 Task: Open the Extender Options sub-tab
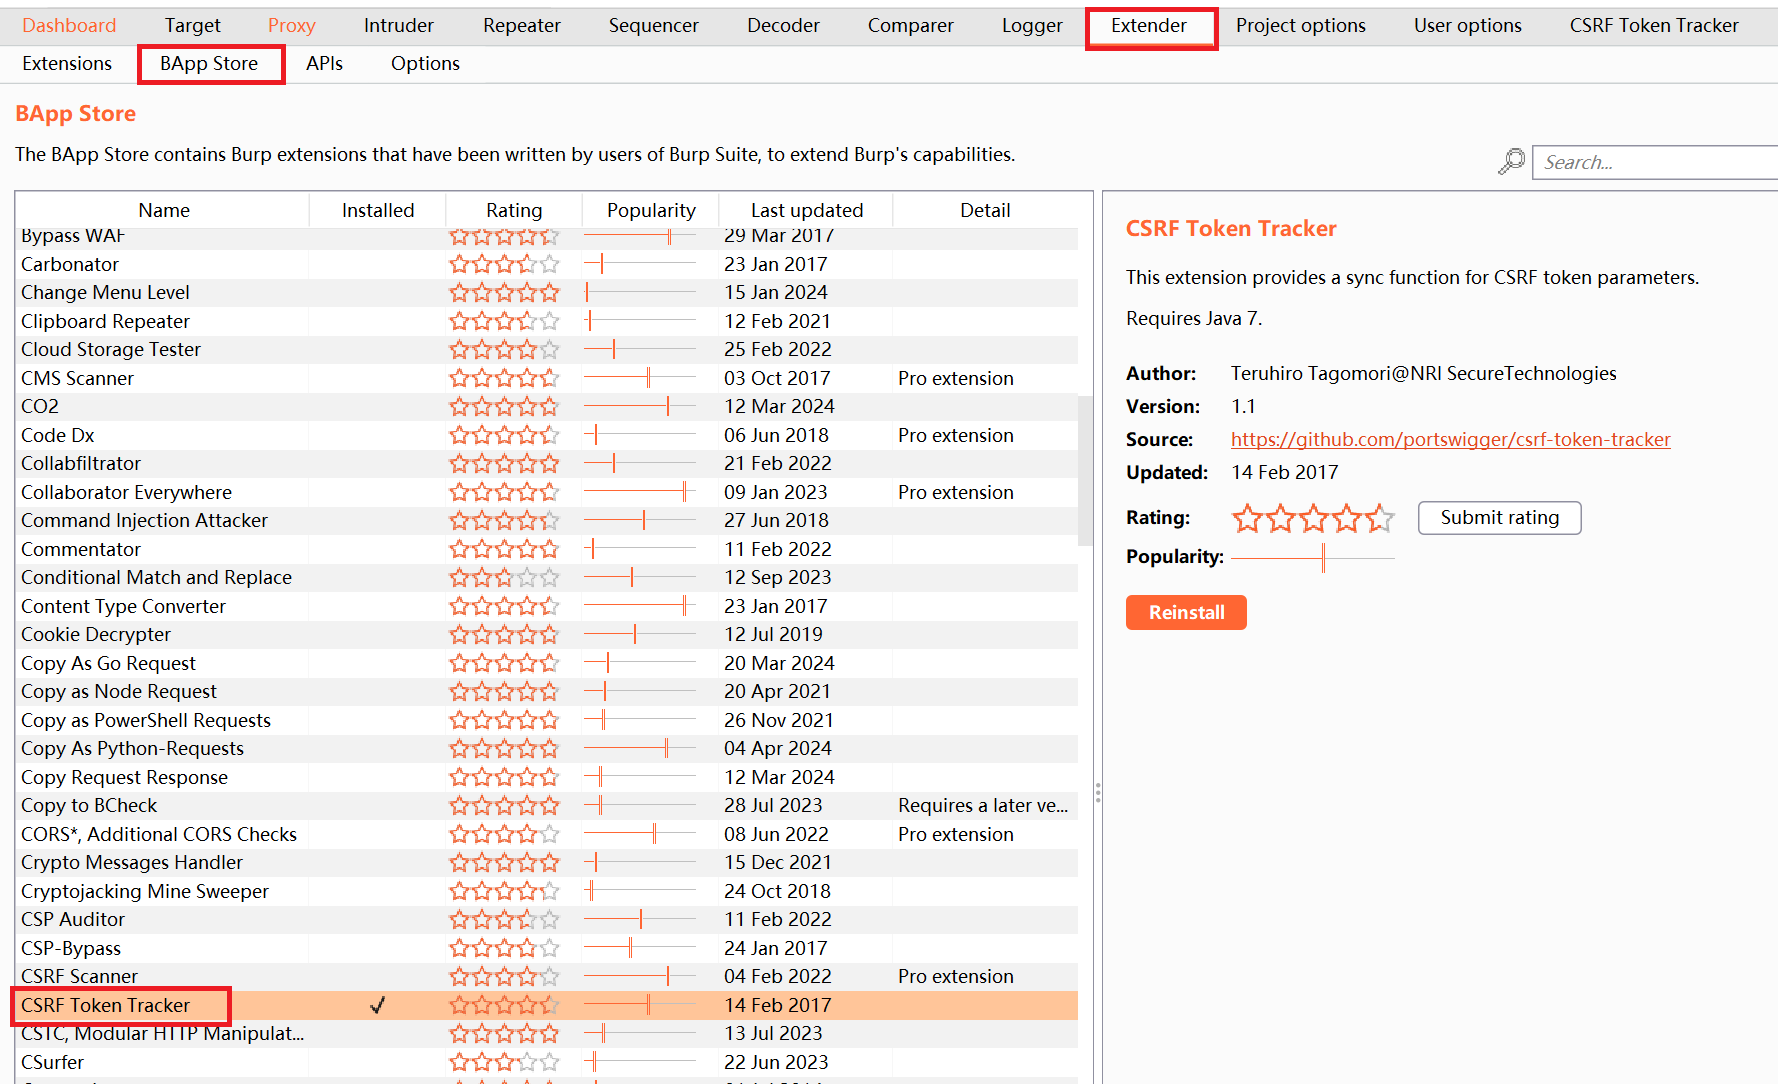click(x=425, y=63)
